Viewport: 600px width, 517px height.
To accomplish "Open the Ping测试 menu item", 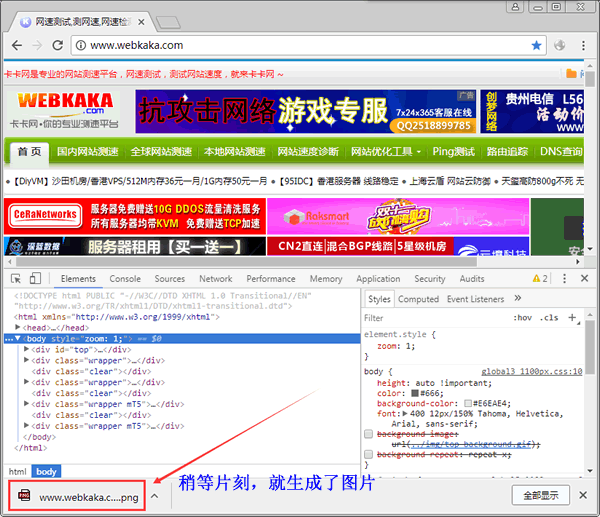I will (x=454, y=152).
